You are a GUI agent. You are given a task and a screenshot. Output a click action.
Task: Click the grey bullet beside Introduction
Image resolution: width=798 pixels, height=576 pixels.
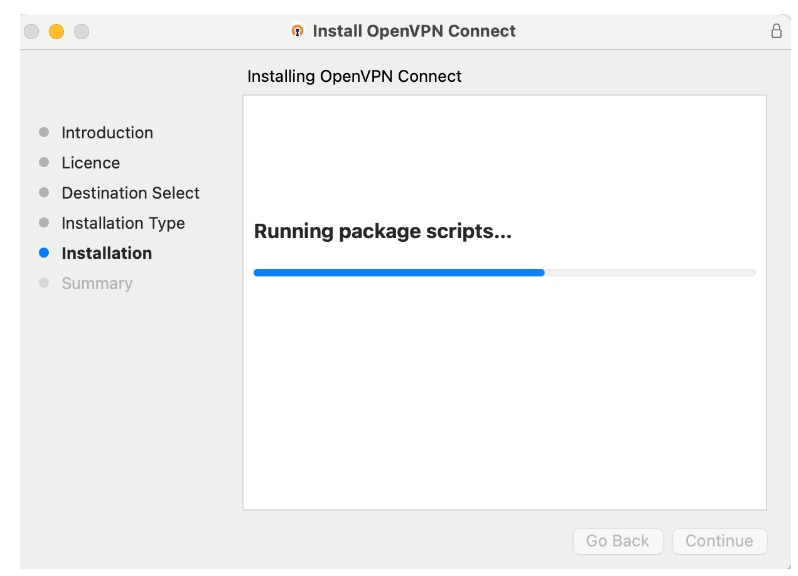pyautogui.click(x=43, y=132)
